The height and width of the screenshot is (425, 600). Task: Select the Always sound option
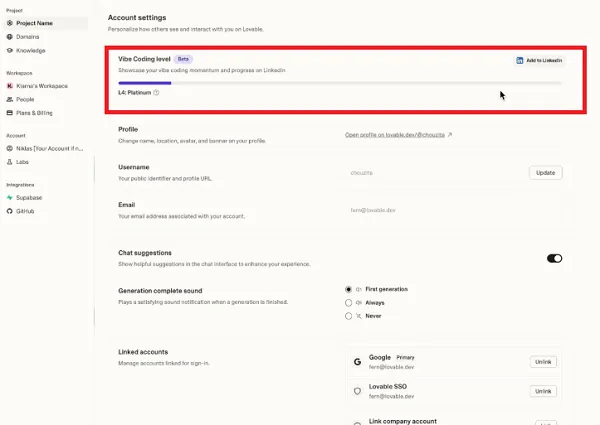click(348, 302)
